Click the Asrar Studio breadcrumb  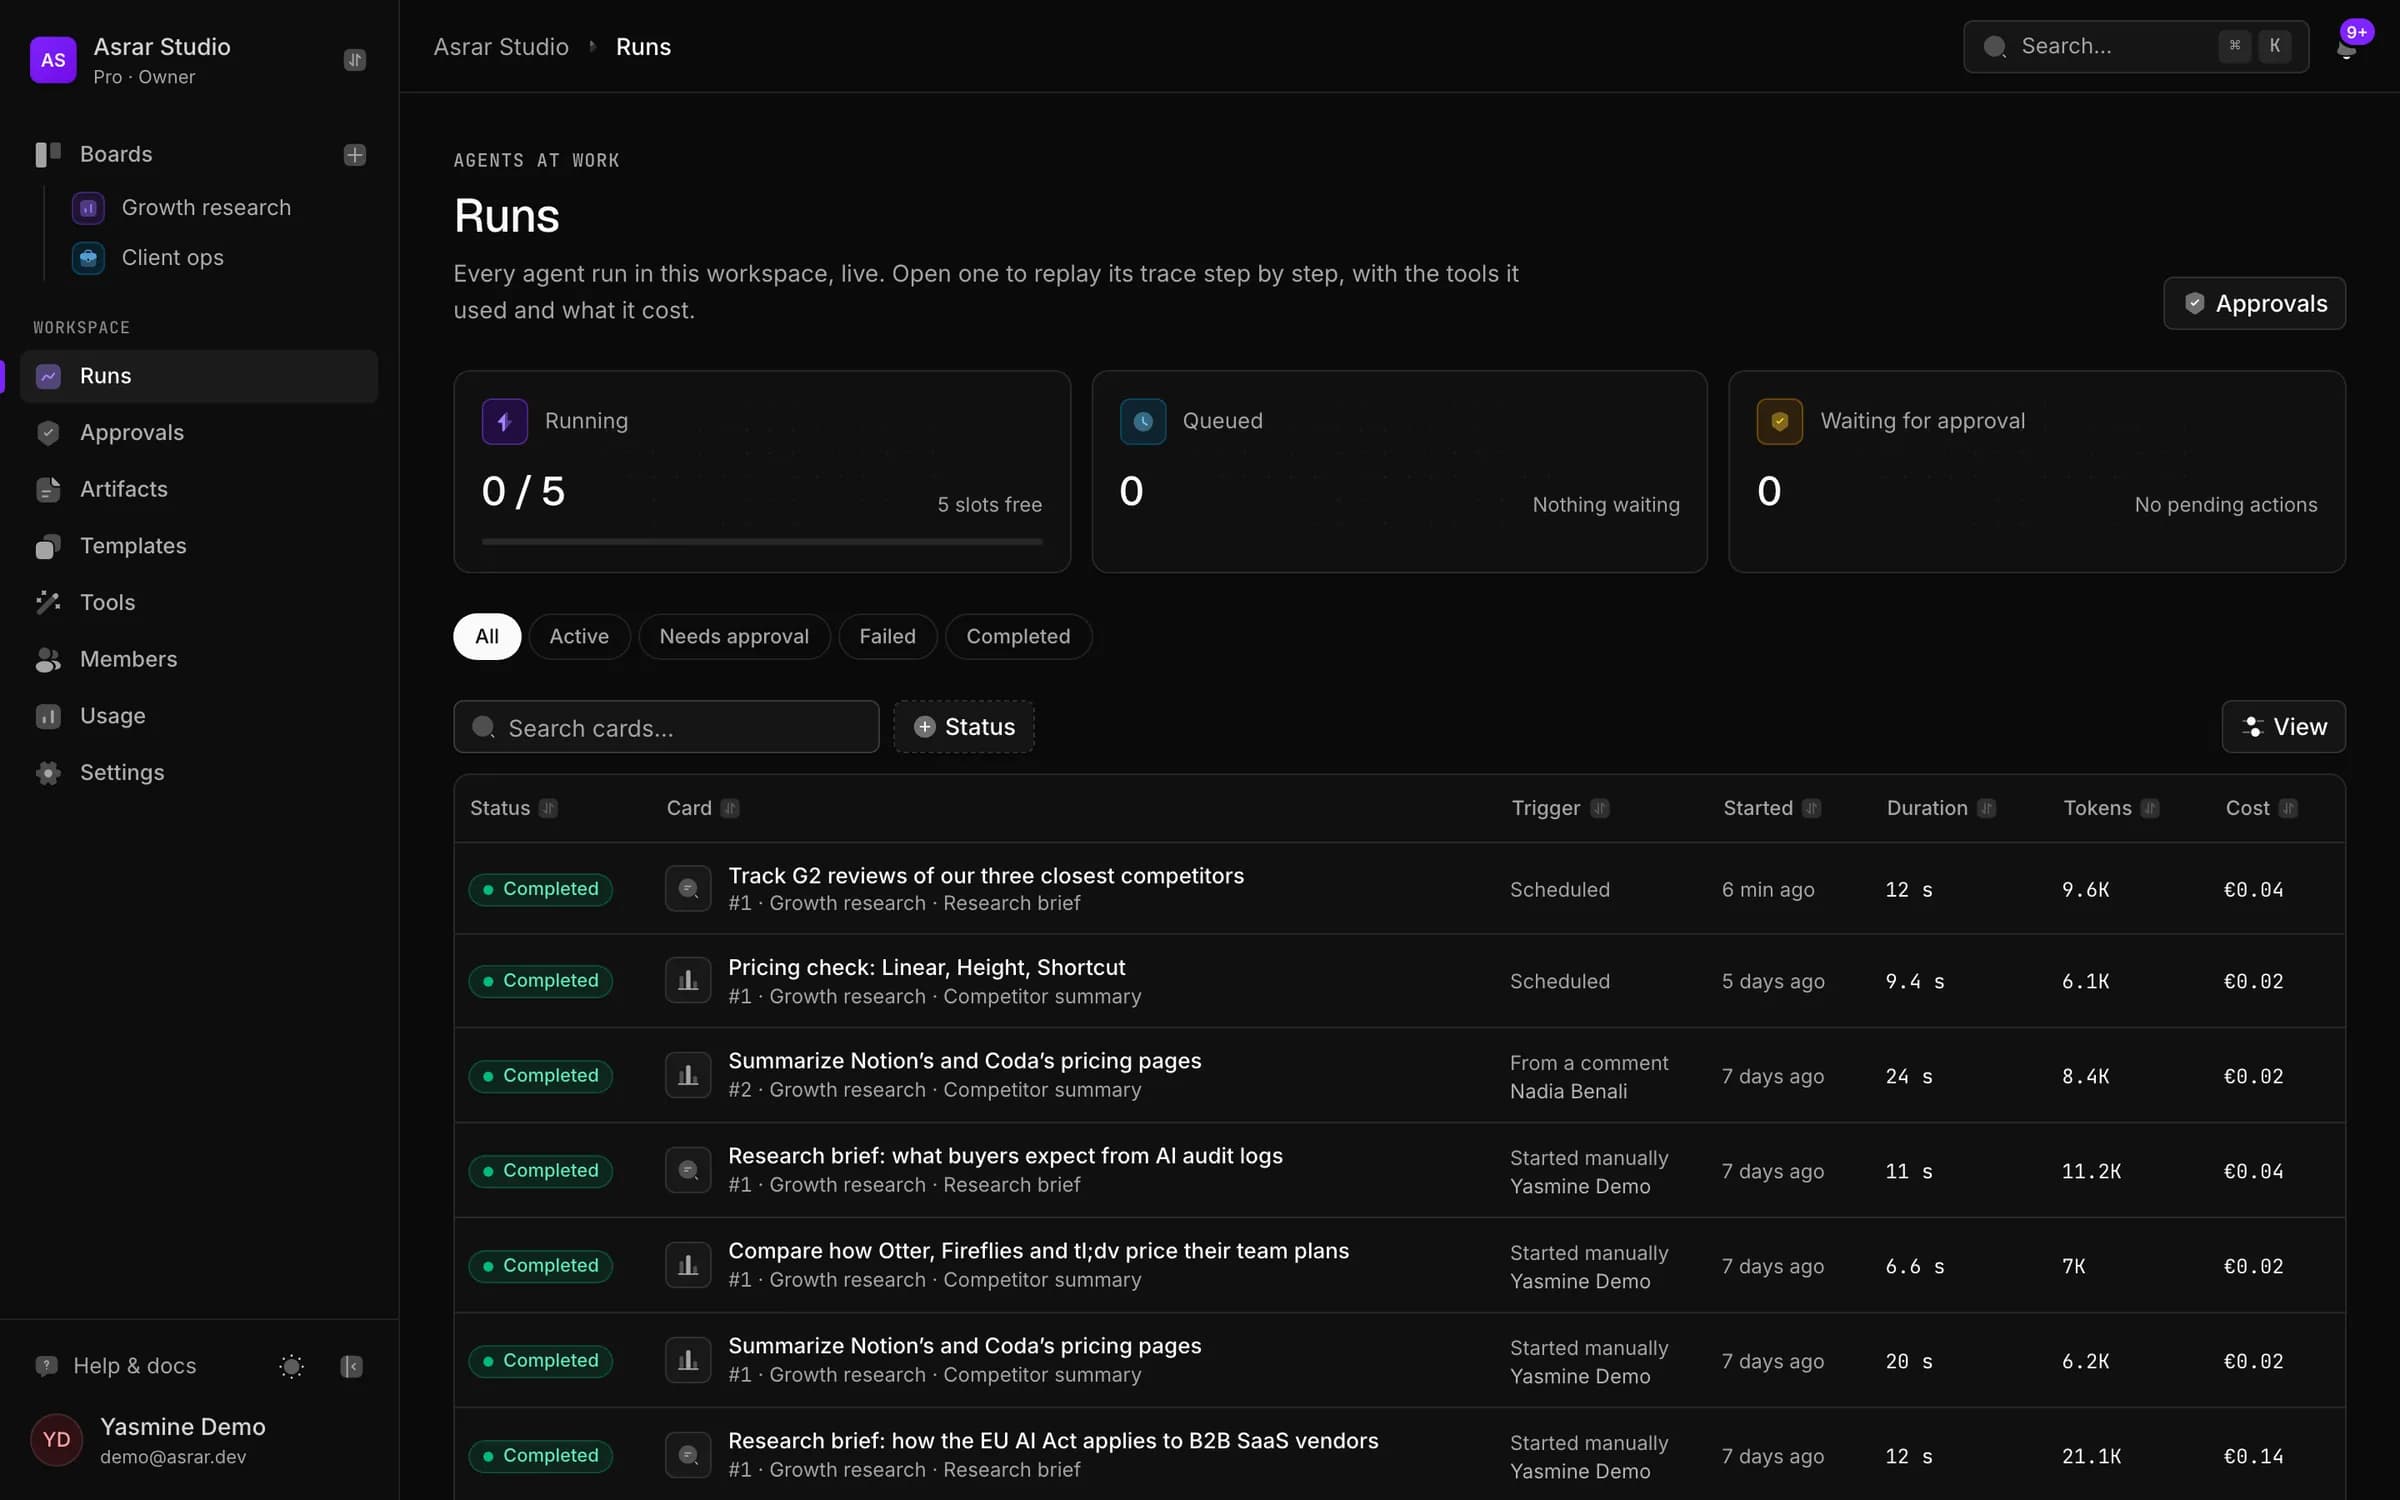pyautogui.click(x=501, y=47)
